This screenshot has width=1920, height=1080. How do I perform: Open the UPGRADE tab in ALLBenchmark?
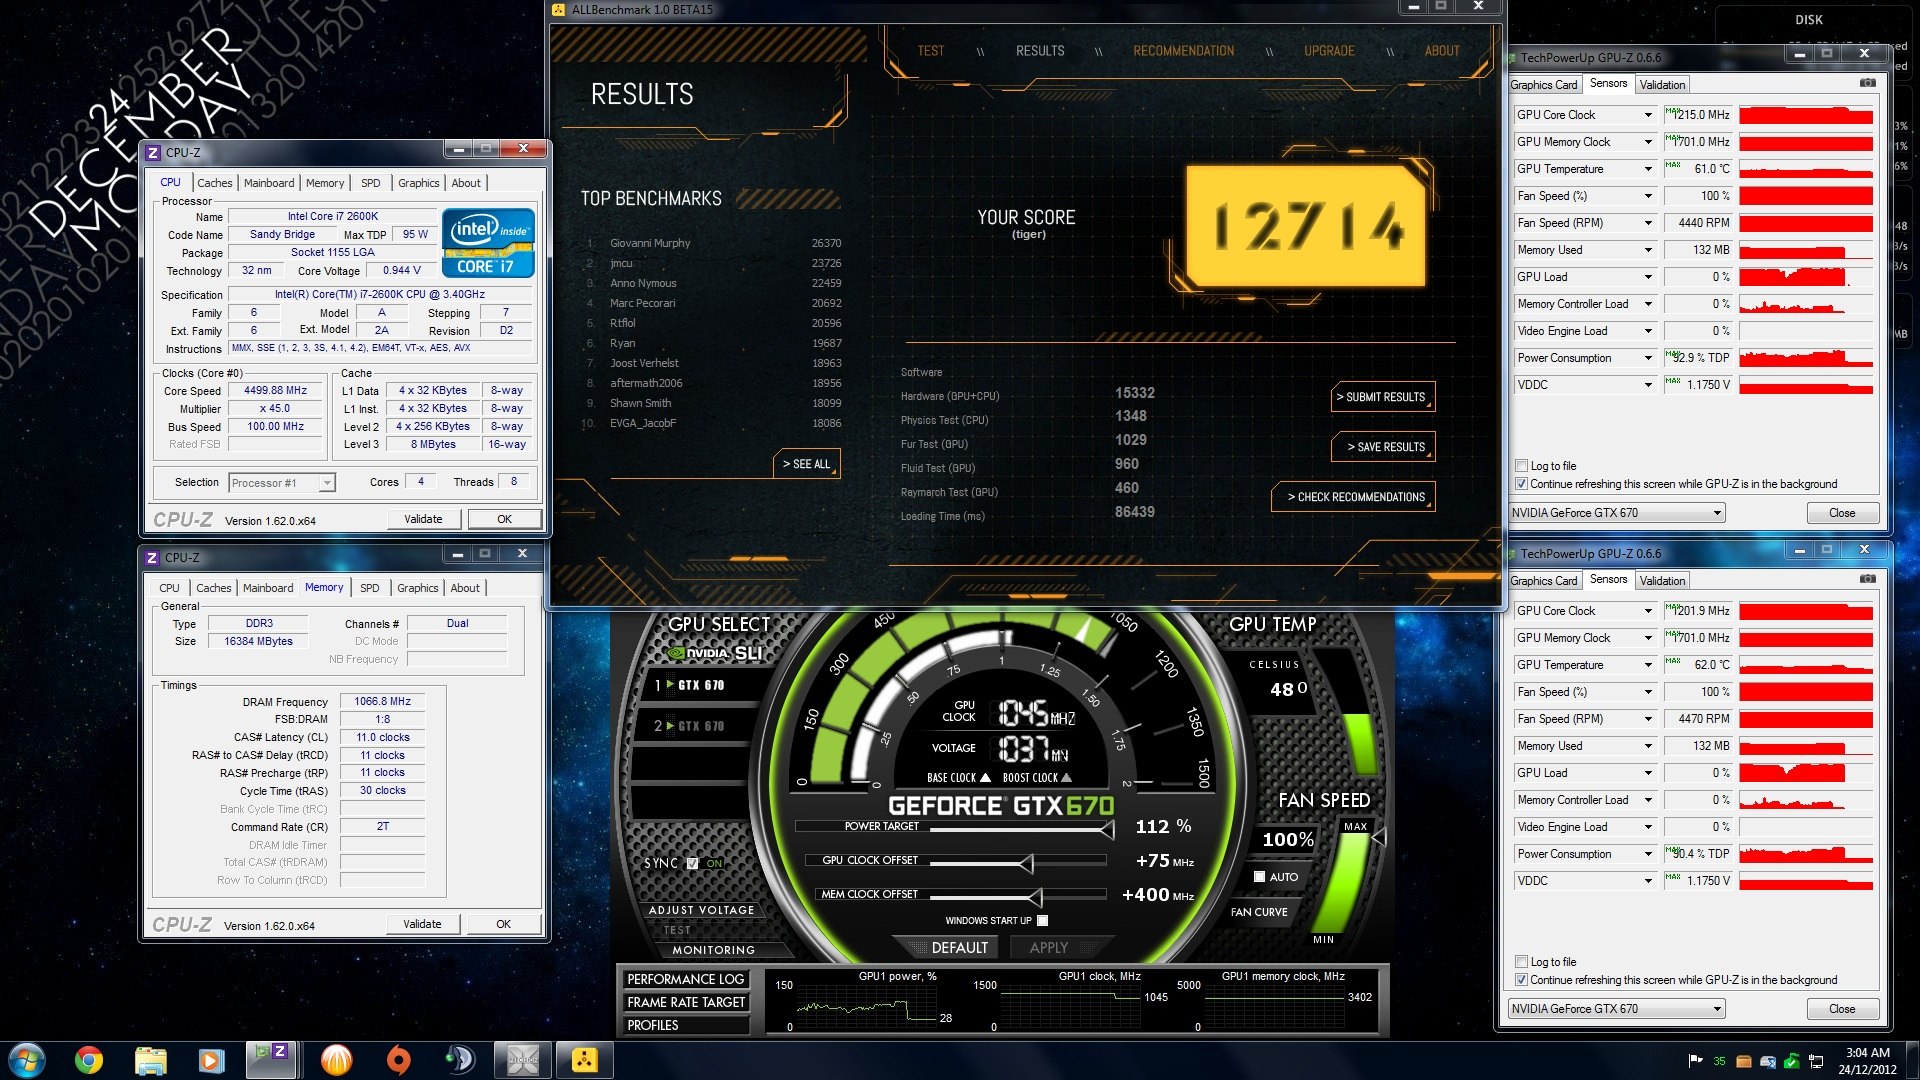pos(1329,51)
